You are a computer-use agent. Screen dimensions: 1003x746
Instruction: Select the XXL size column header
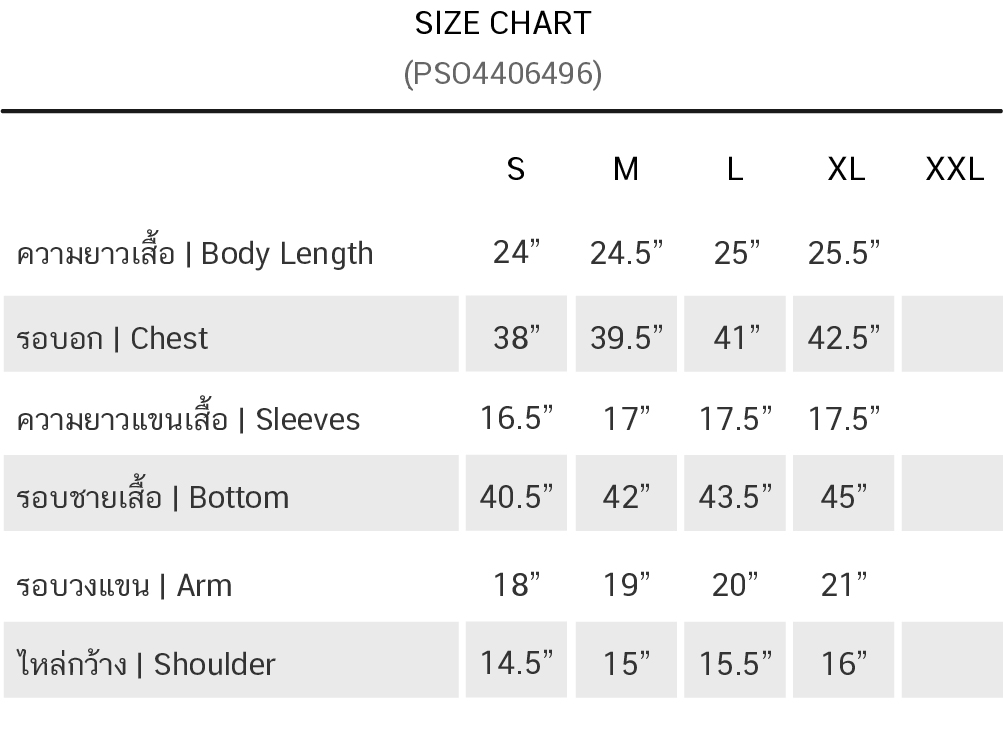tap(955, 169)
